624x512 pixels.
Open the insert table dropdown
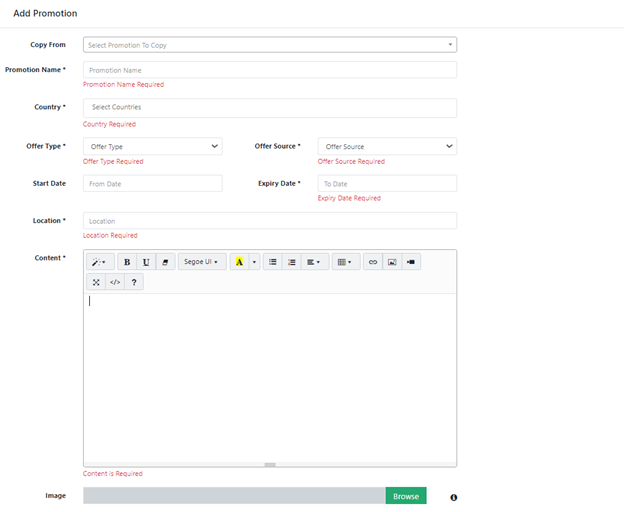[346, 262]
